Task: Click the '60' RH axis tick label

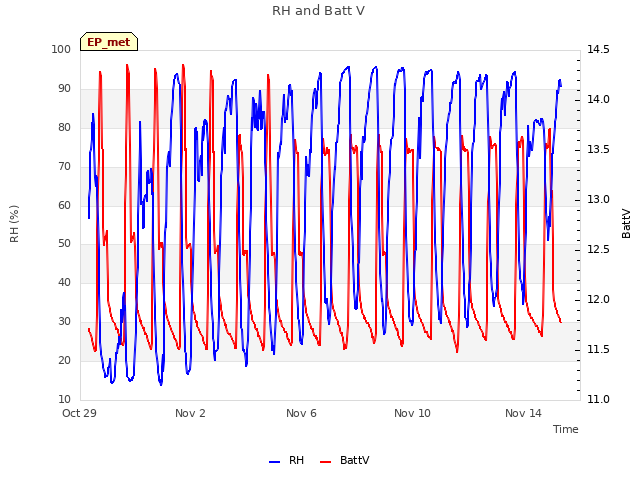Action: [x=64, y=206]
